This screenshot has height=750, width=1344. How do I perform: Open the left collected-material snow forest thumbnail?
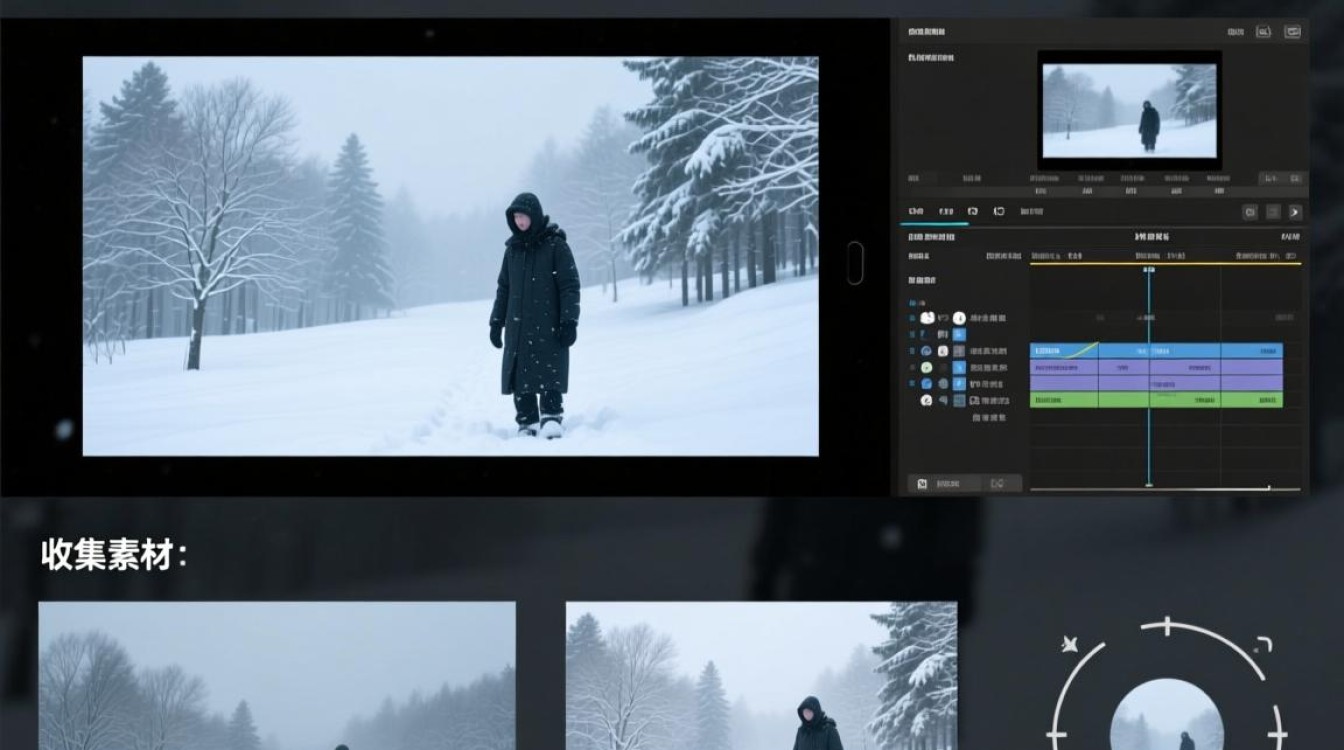pos(277,676)
